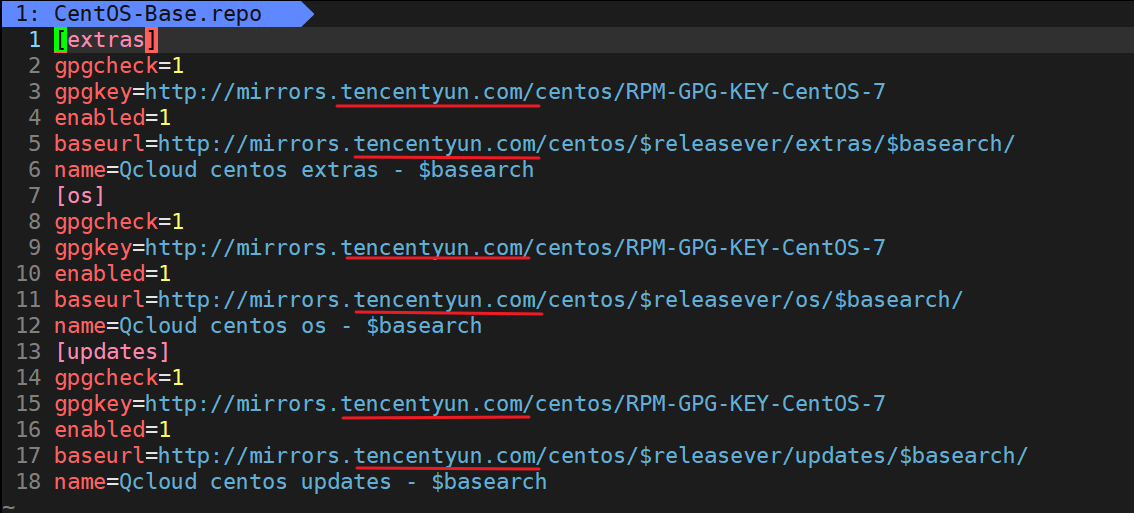Click the [os] section header
Image resolution: width=1134 pixels, height=513 pixels.
pyautogui.click(x=79, y=196)
